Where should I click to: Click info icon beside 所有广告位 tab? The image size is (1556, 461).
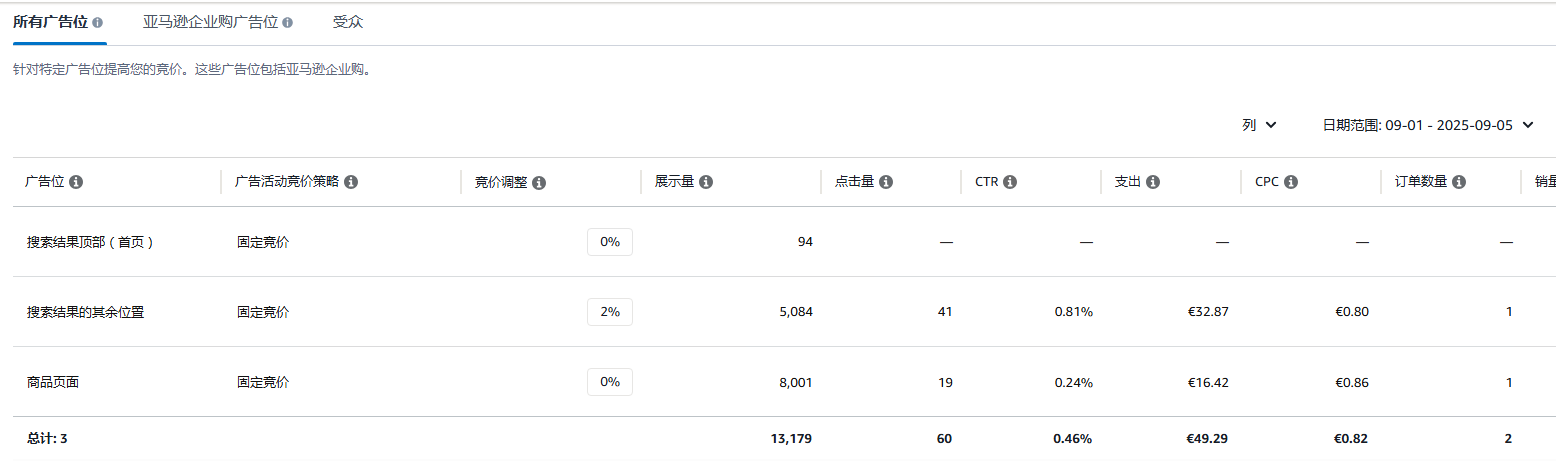pyautogui.click(x=97, y=22)
